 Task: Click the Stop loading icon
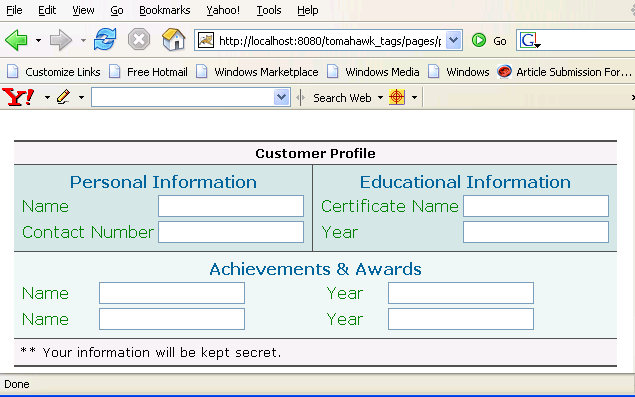coord(139,39)
